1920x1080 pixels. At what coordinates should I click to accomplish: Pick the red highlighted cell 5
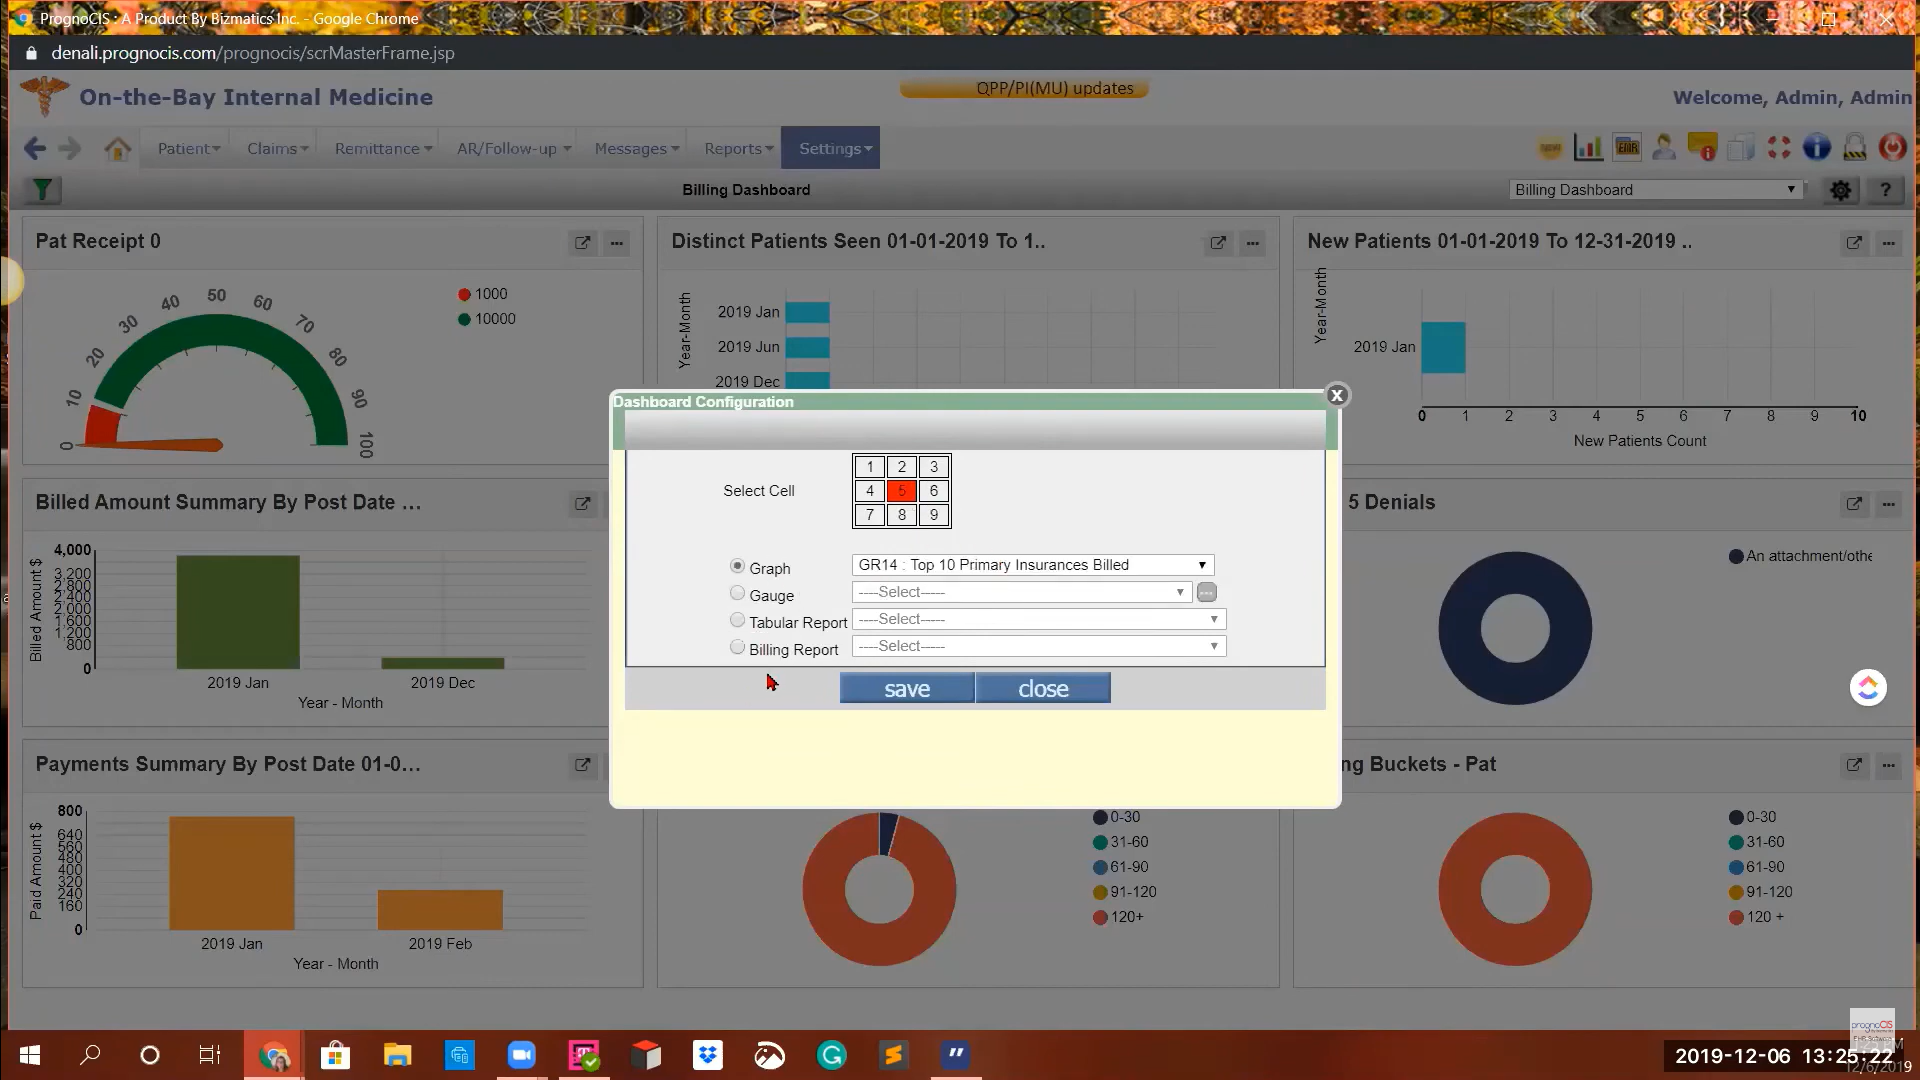point(901,491)
